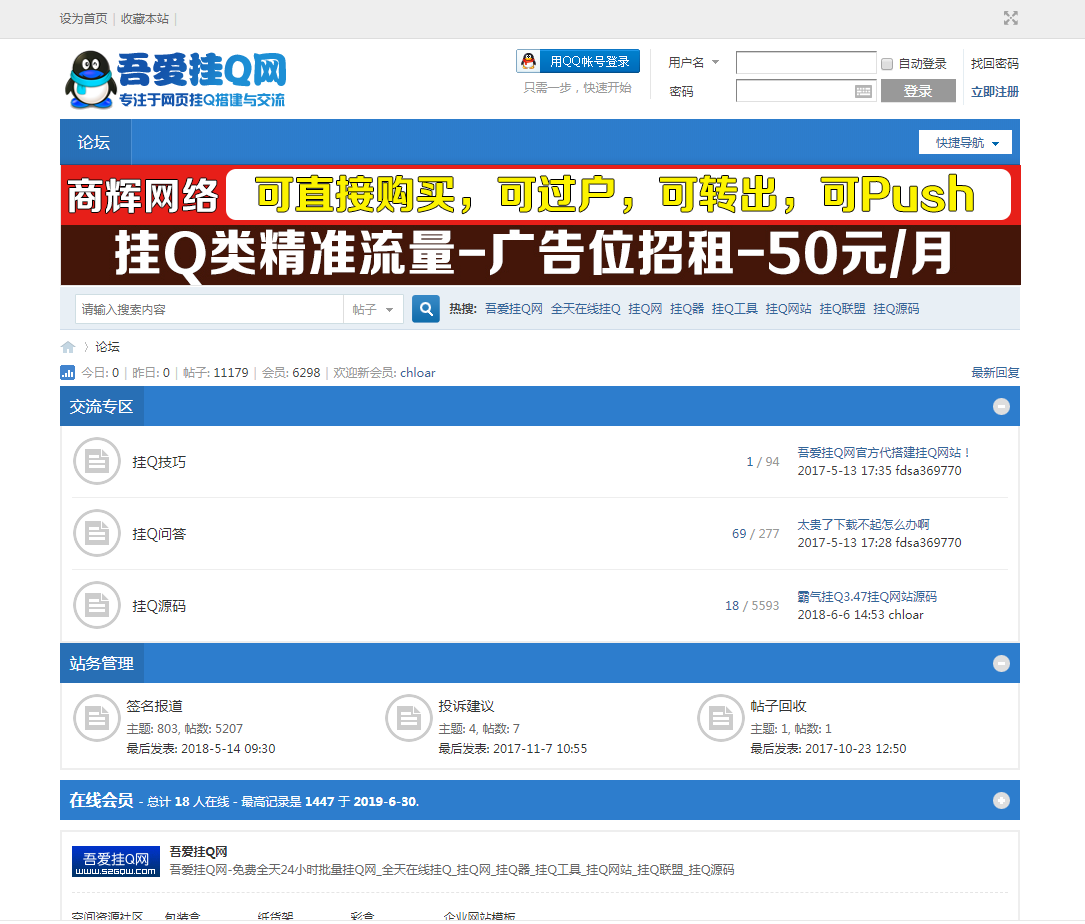Screen dimensions: 1085x924
Task: Collapse the 交流专区 section
Action: [1001, 407]
